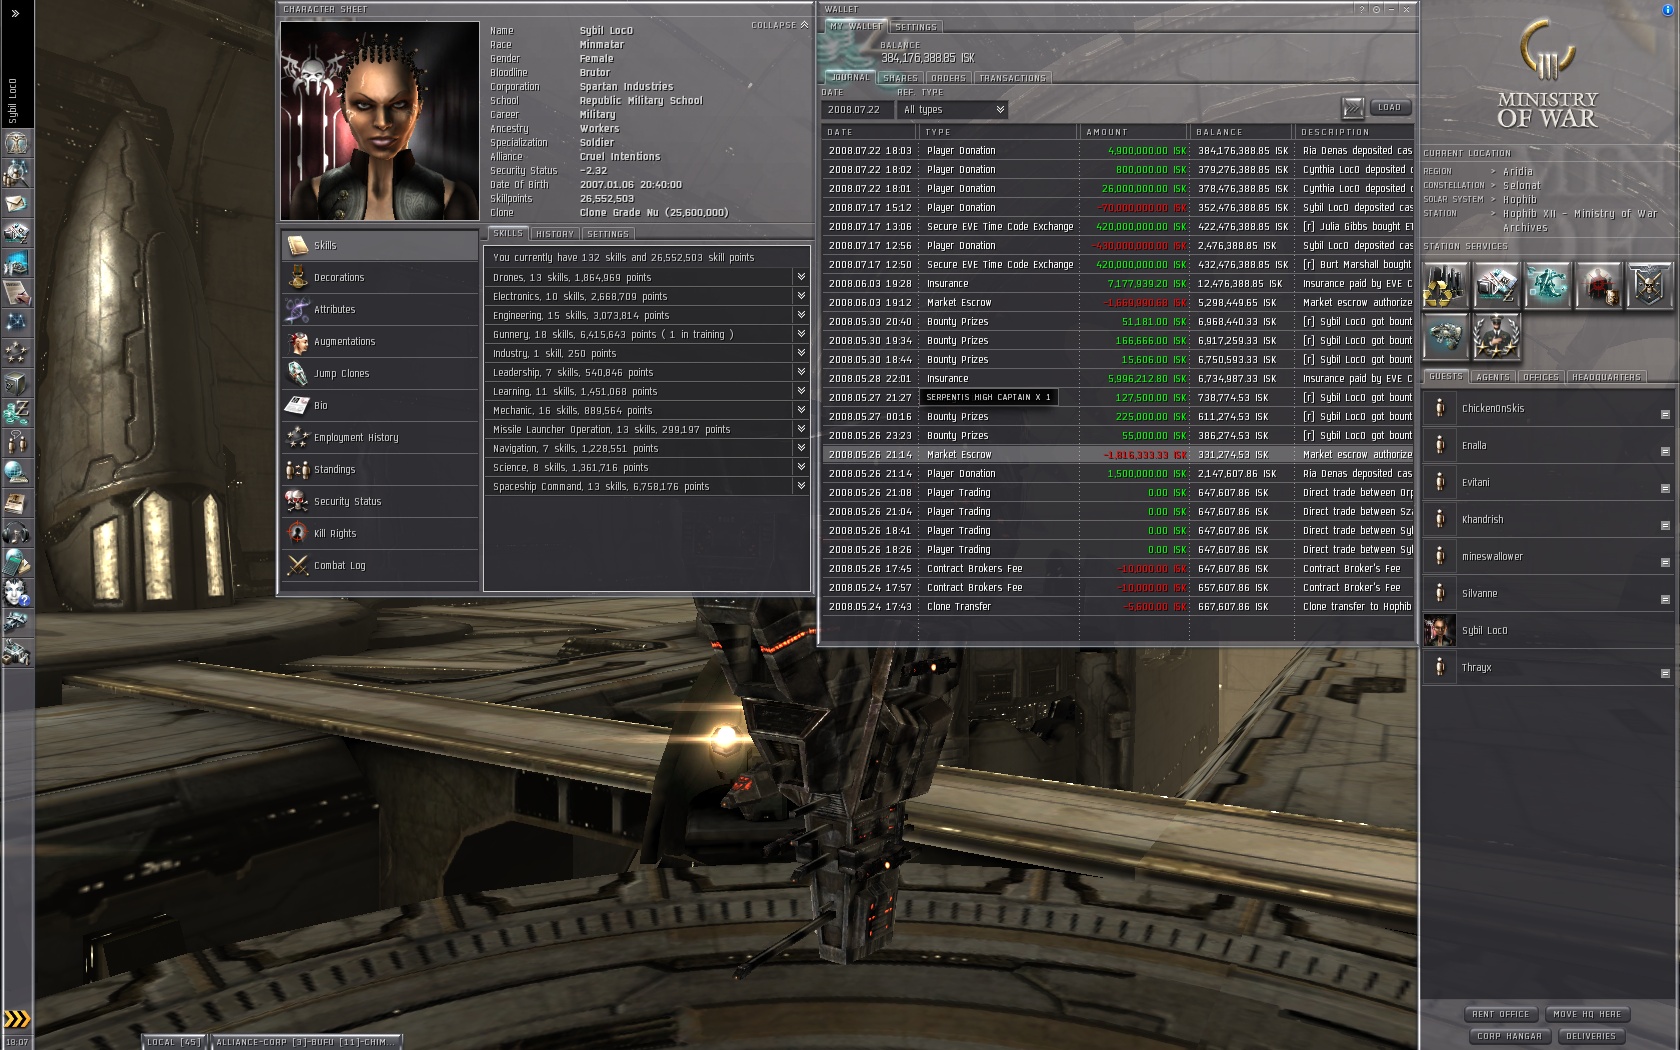The image size is (1680, 1050).
Task: Expand the Navigation skill group
Action: [801, 448]
